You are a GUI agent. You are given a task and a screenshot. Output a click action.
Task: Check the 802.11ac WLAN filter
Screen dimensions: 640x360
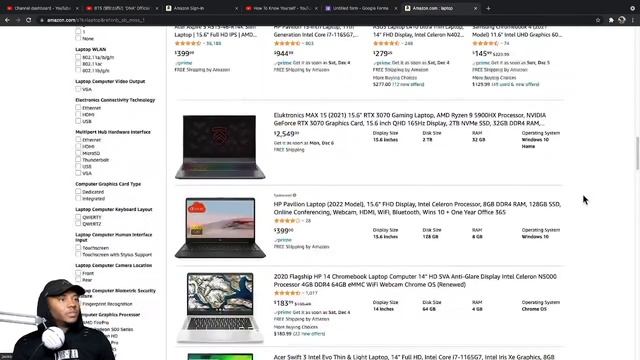coord(78,64)
